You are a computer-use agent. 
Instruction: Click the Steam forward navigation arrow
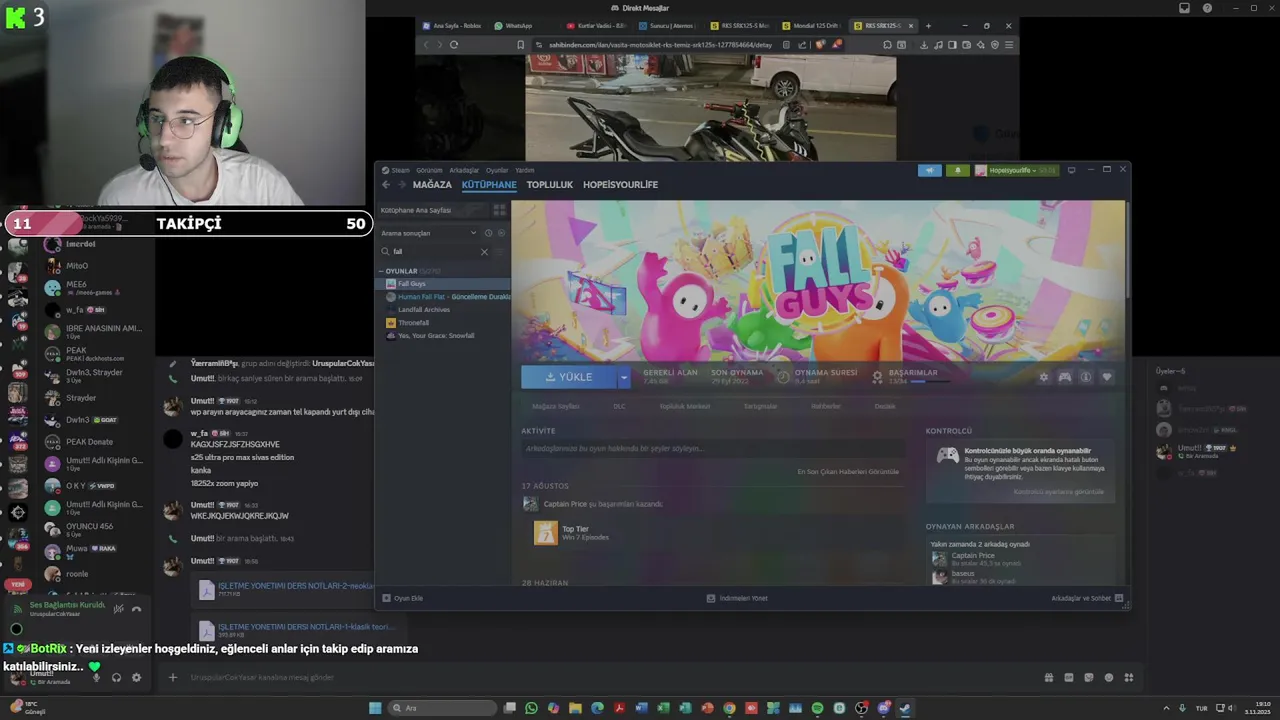tap(401, 185)
